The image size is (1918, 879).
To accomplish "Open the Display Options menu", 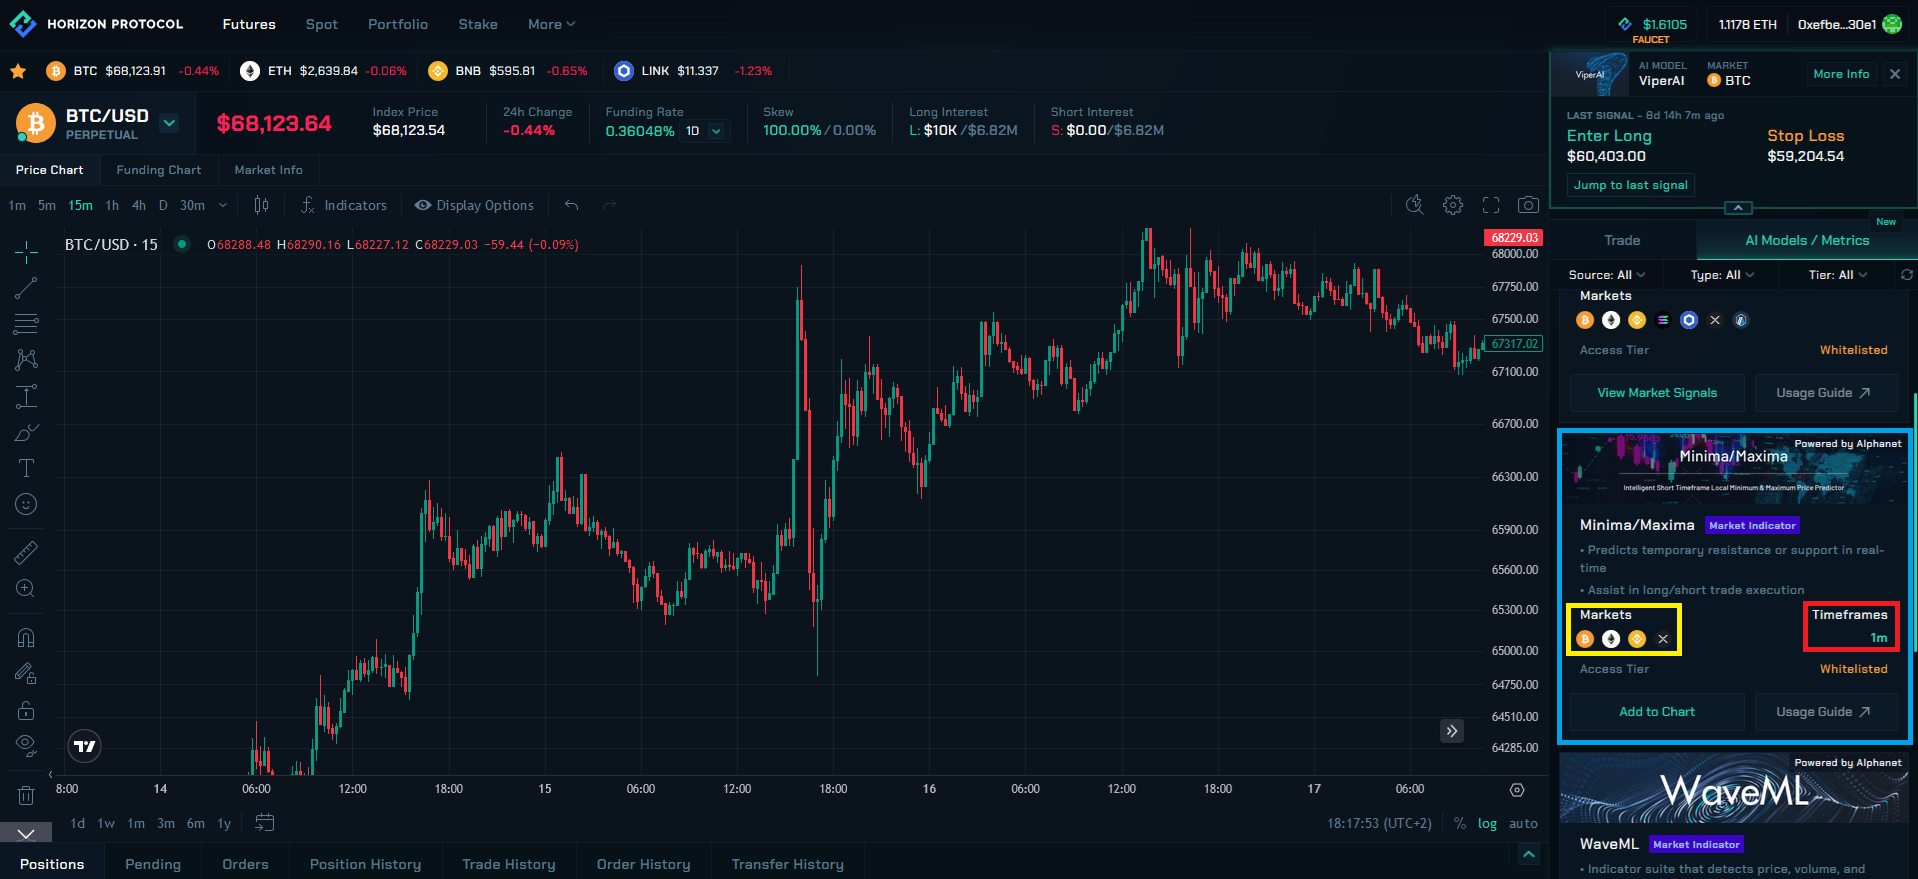I will pyautogui.click(x=475, y=205).
